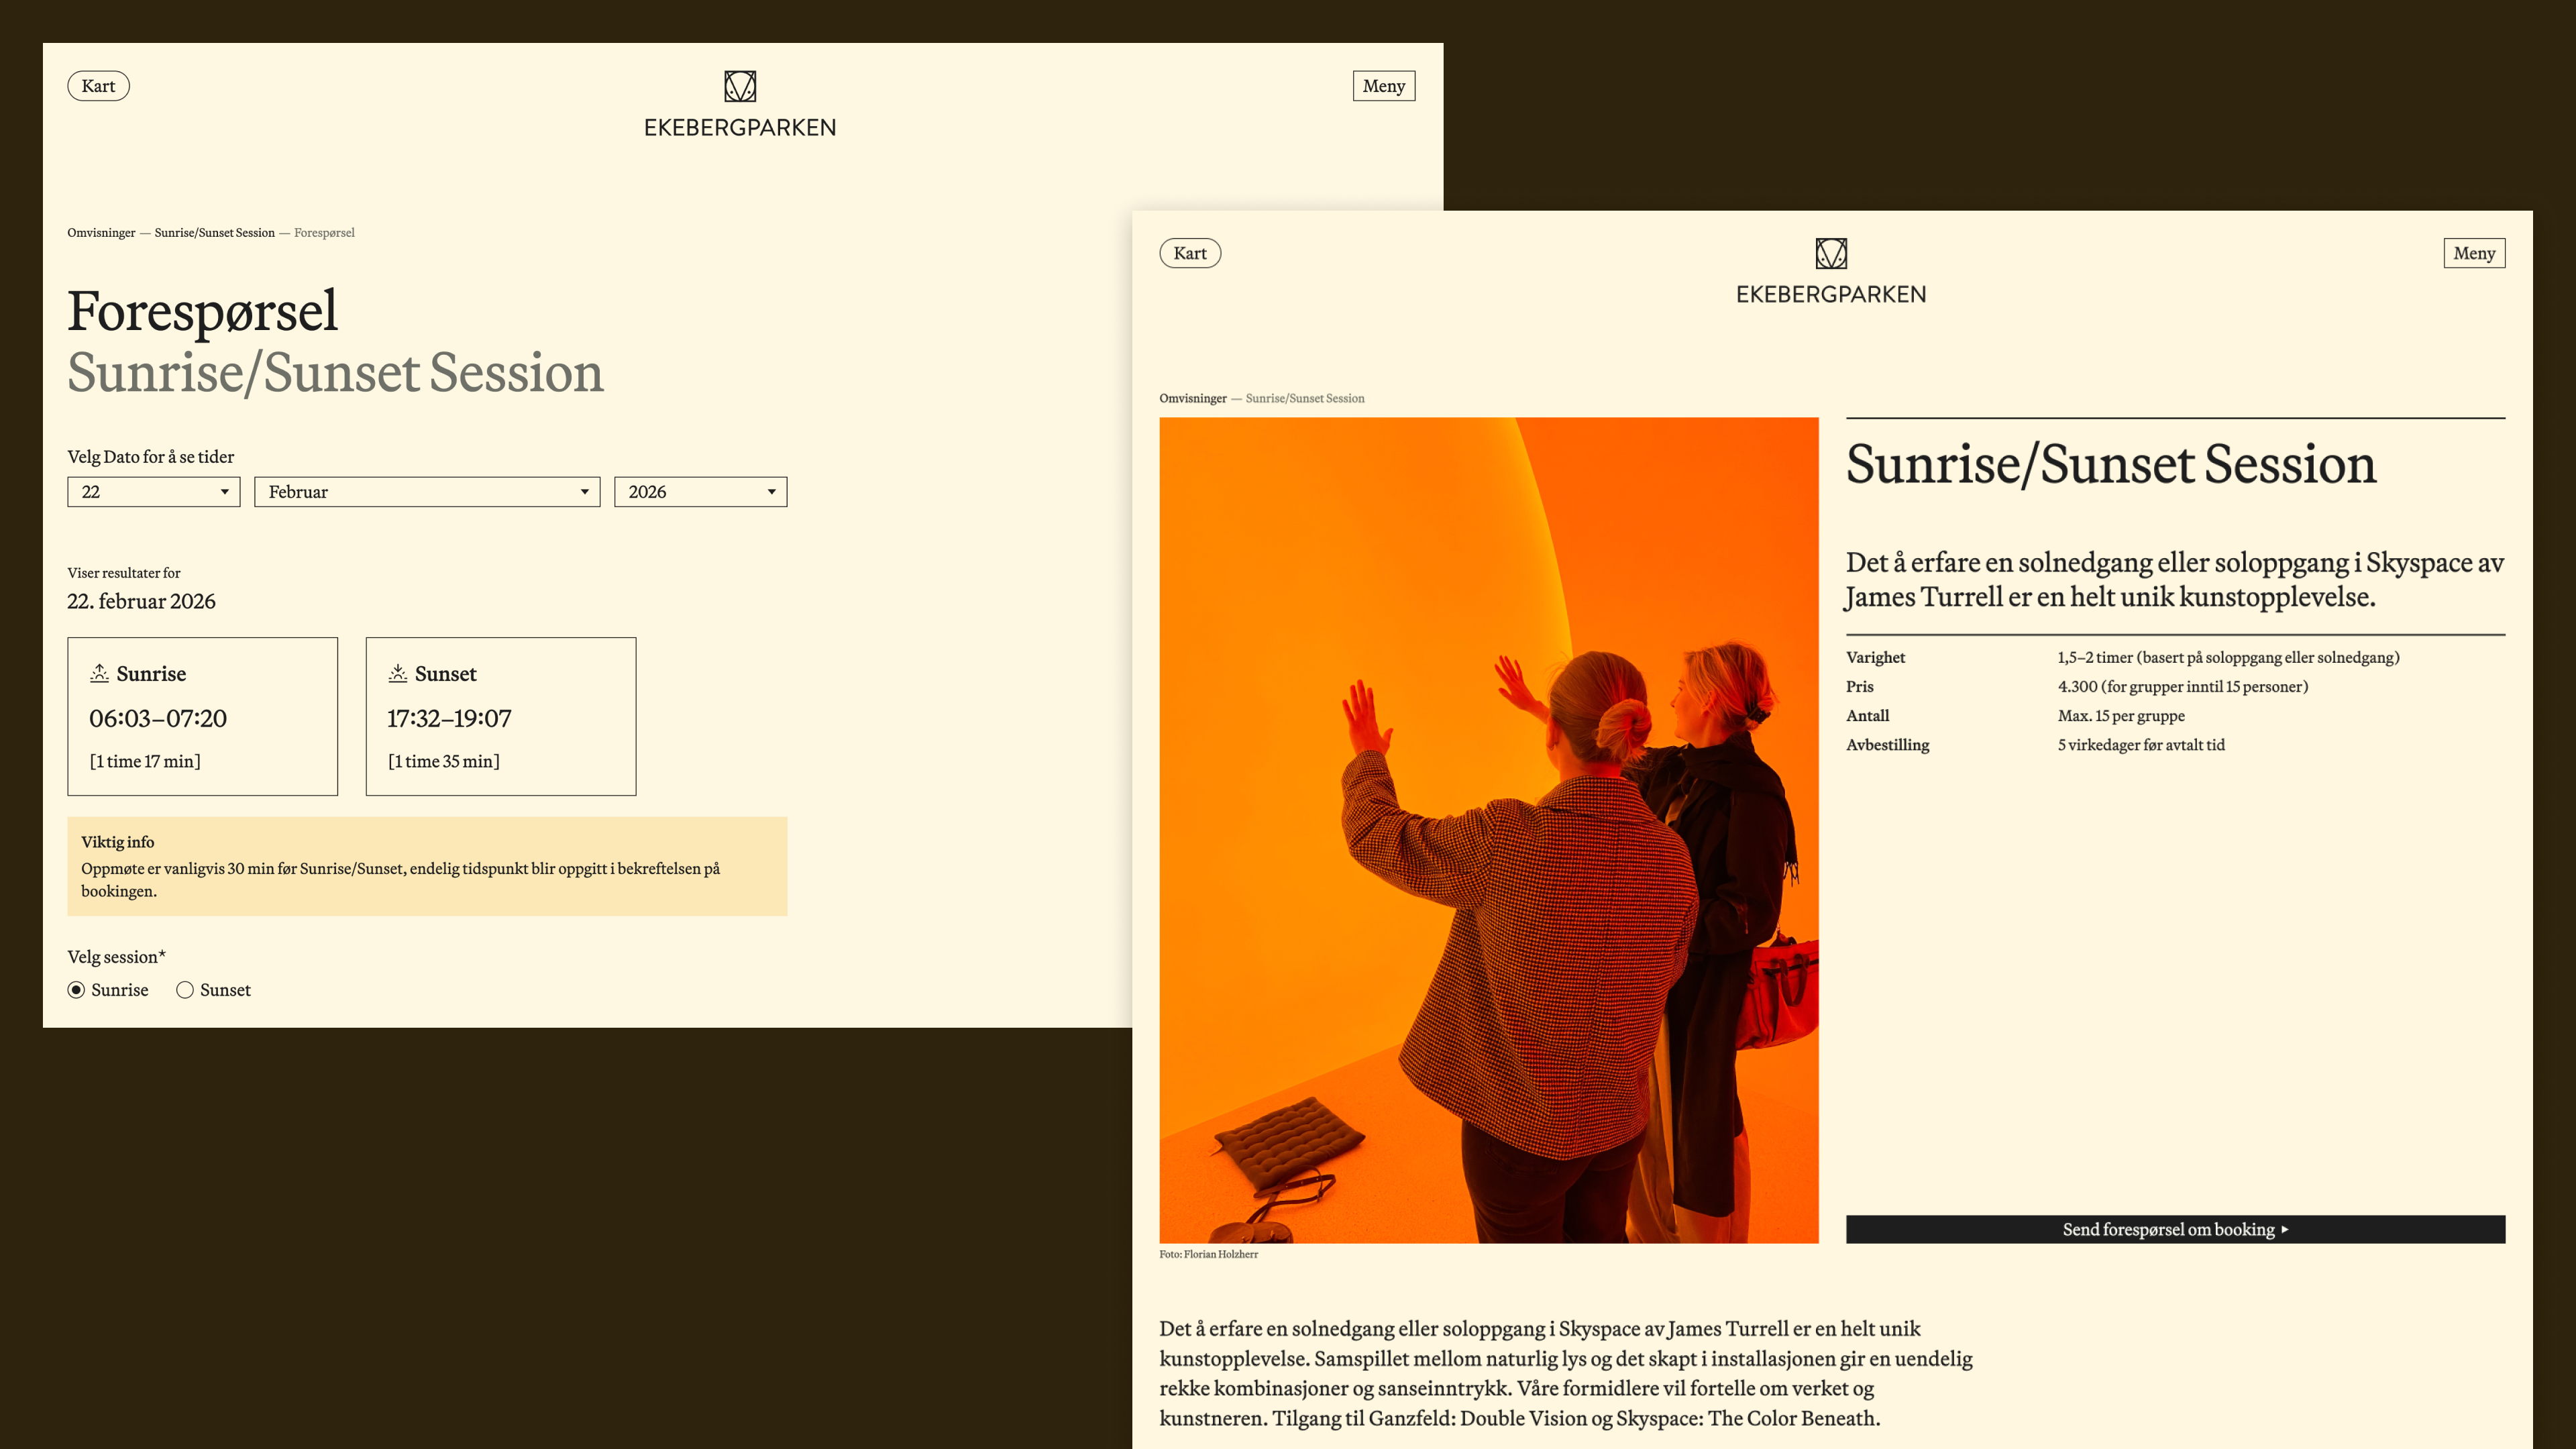
Task: Click the Varighet label
Action: click(1875, 657)
